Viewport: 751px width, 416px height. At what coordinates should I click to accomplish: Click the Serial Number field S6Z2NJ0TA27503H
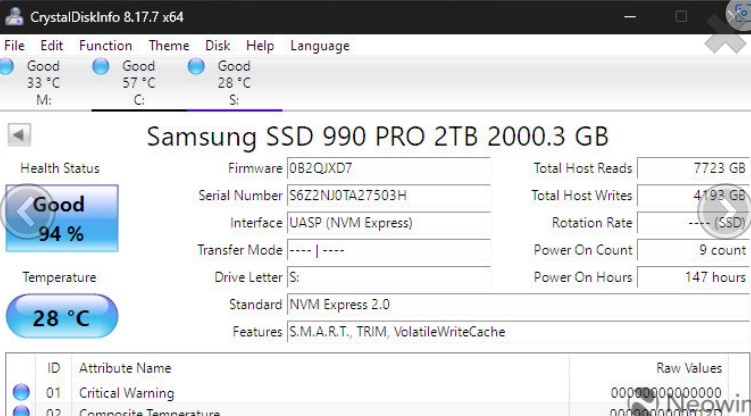click(388, 196)
